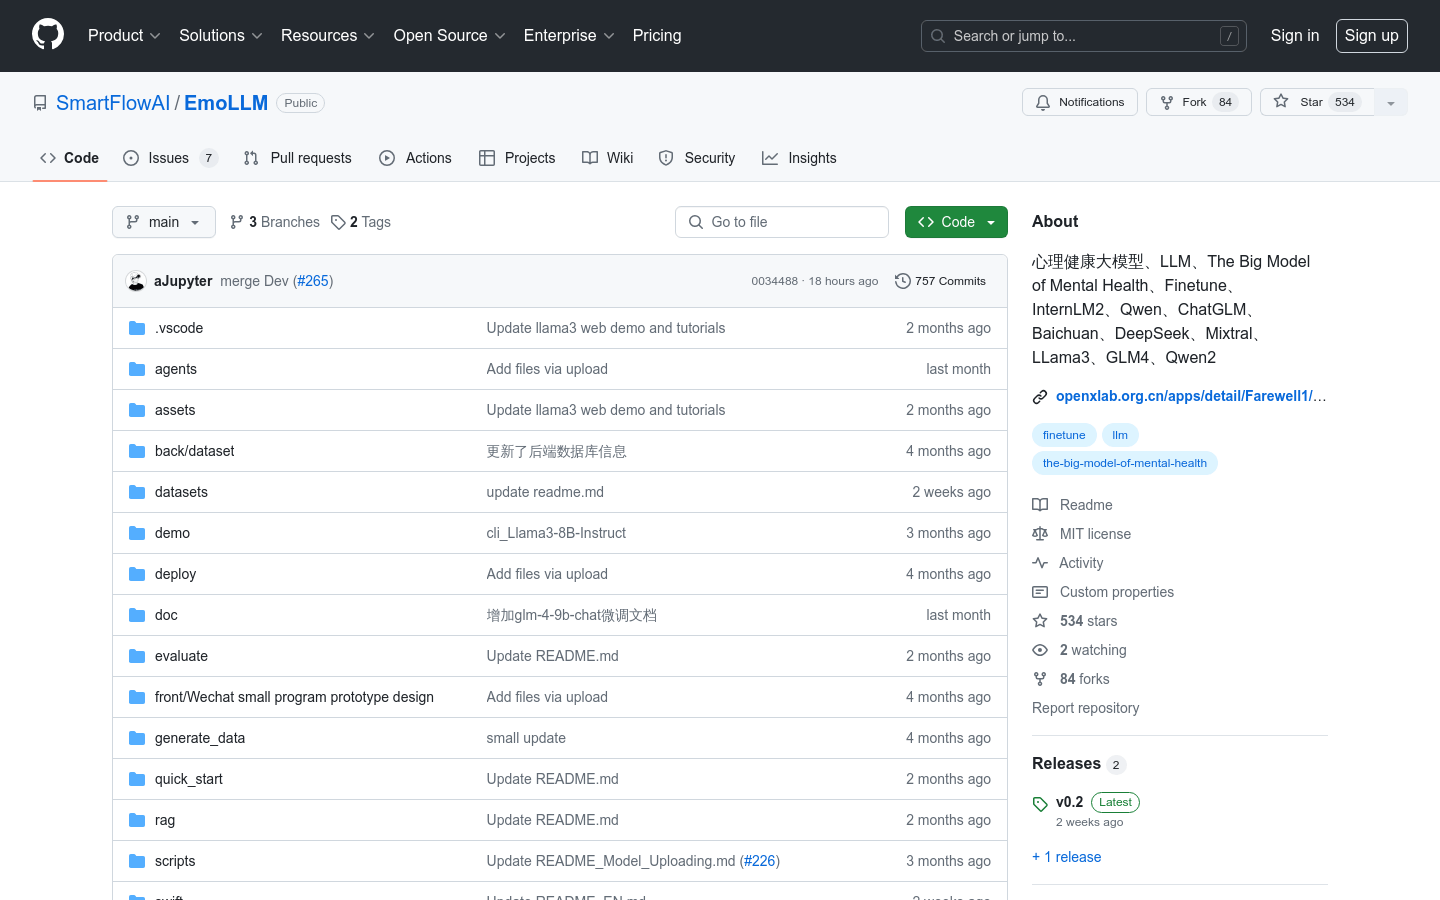
Task: Switch to the Insights tab
Action: [x=799, y=158]
